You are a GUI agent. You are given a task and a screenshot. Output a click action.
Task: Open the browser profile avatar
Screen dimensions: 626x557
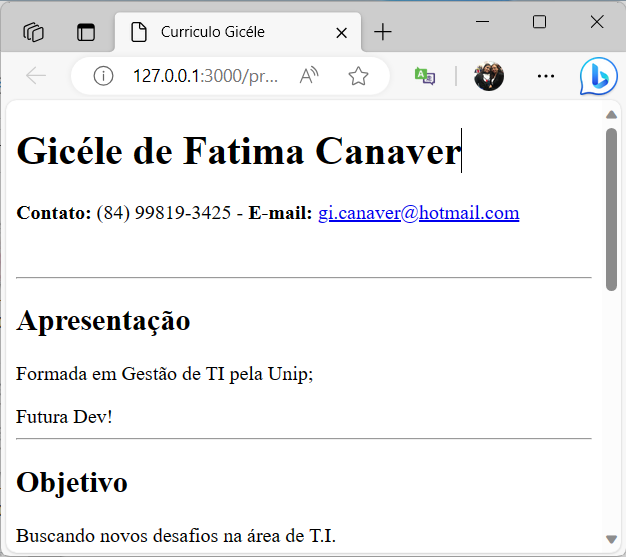coord(489,76)
